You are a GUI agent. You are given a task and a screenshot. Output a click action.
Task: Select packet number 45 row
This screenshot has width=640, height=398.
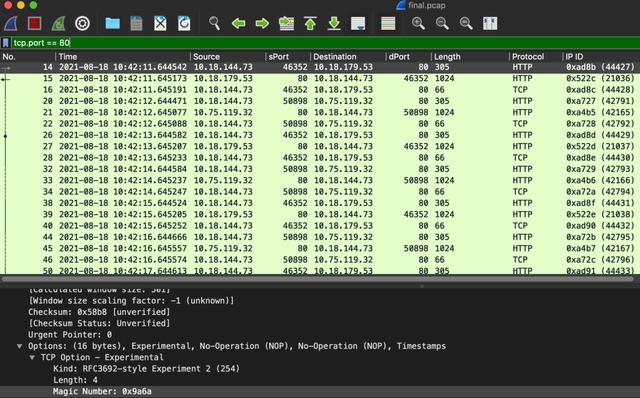coord(320,248)
